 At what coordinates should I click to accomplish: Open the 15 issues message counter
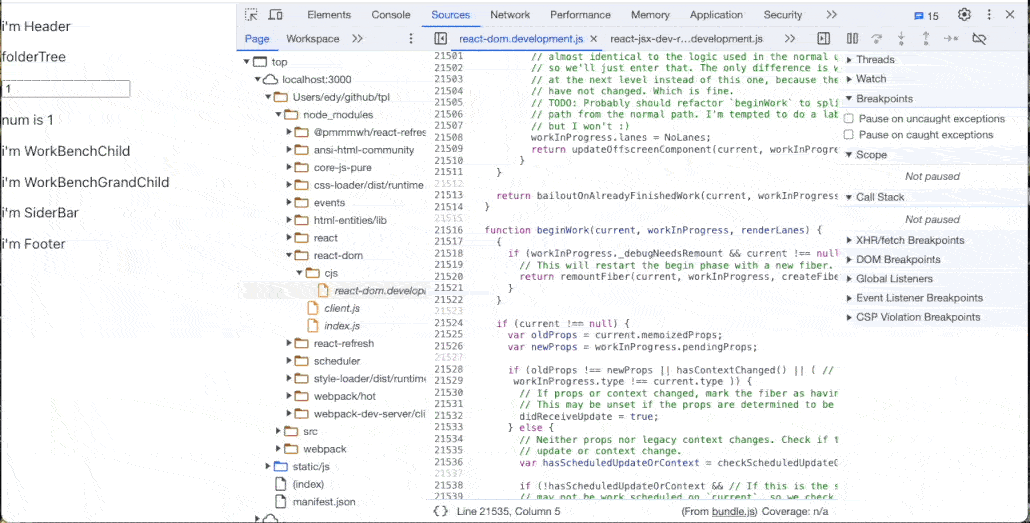pos(926,16)
